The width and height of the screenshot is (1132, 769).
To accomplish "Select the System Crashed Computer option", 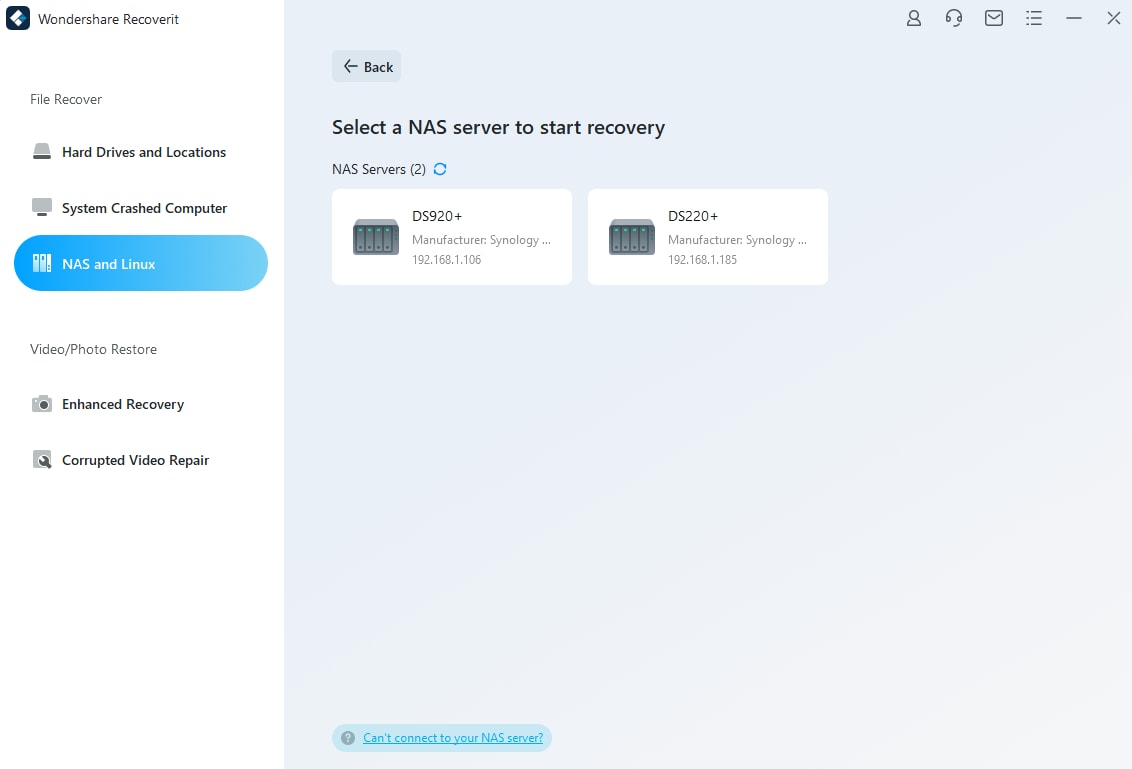I will 143,208.
